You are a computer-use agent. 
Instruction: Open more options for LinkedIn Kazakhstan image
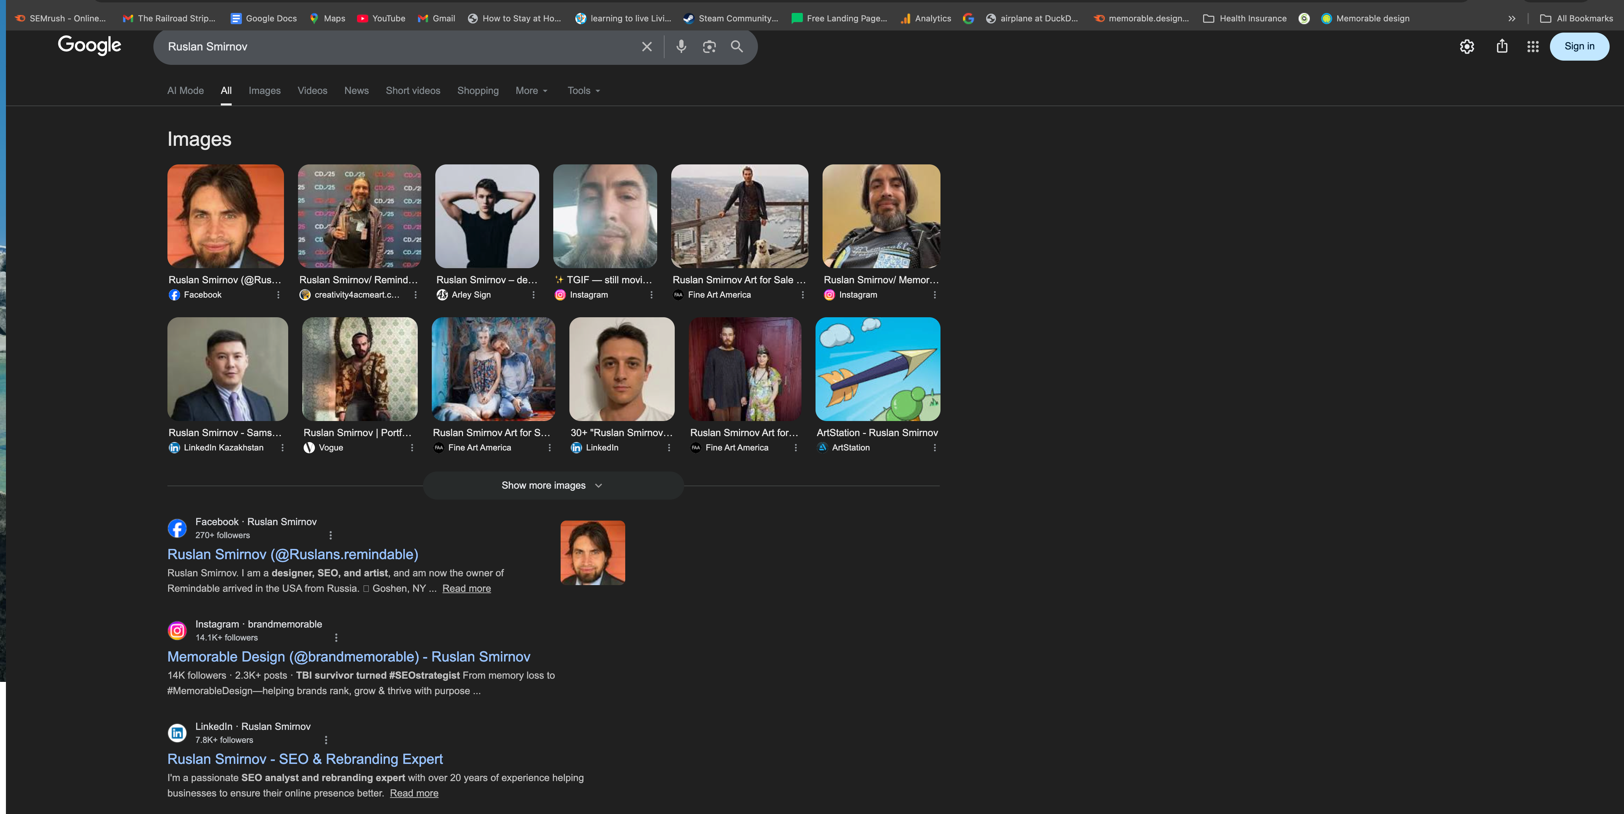point(282,448)
